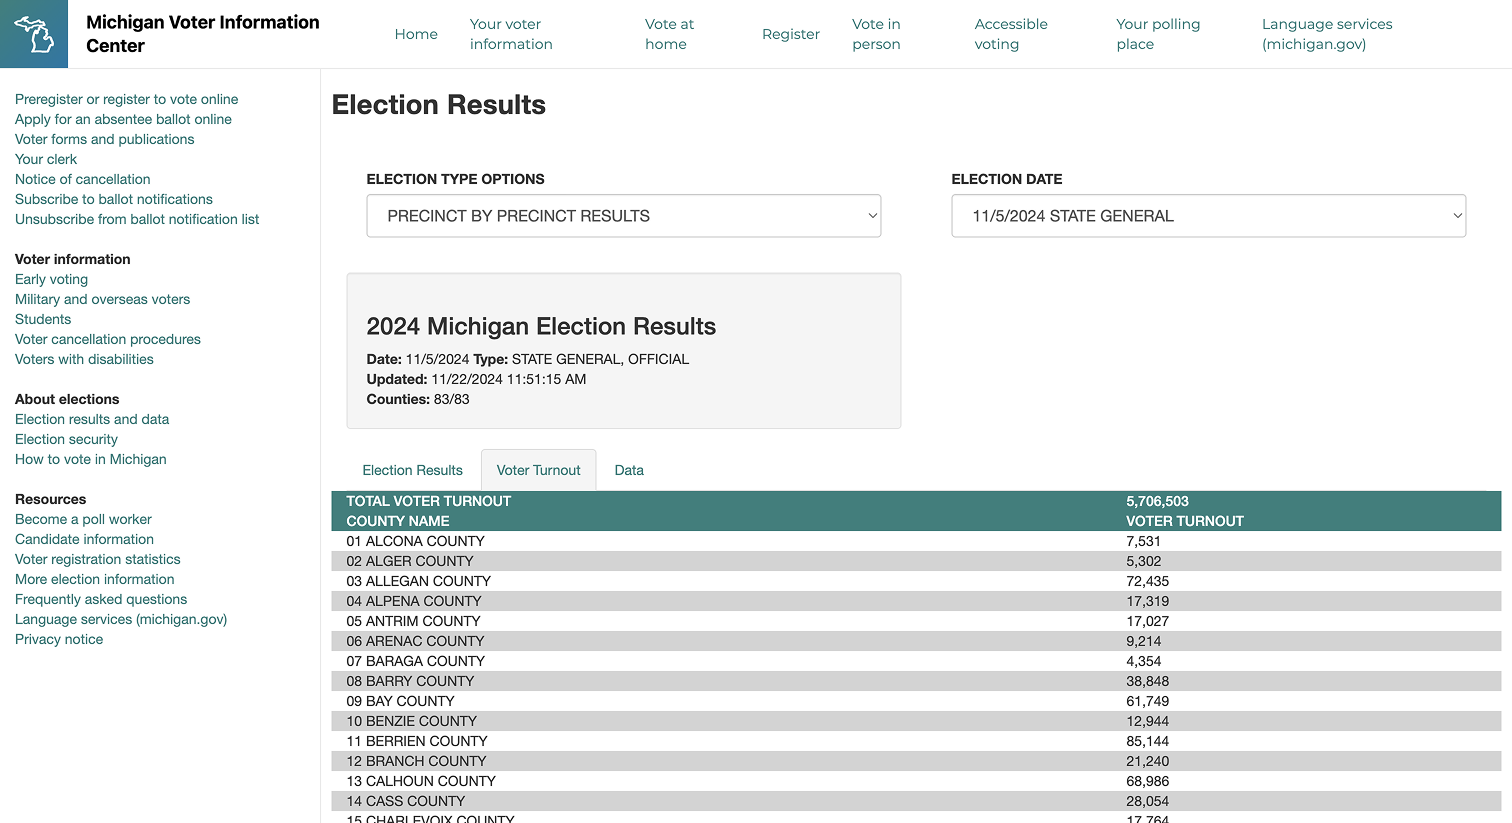The width and height of the screenshot is (1512, 823).
Task: Open the Students link
Action: pyautogui.click(x=43, y=319)
